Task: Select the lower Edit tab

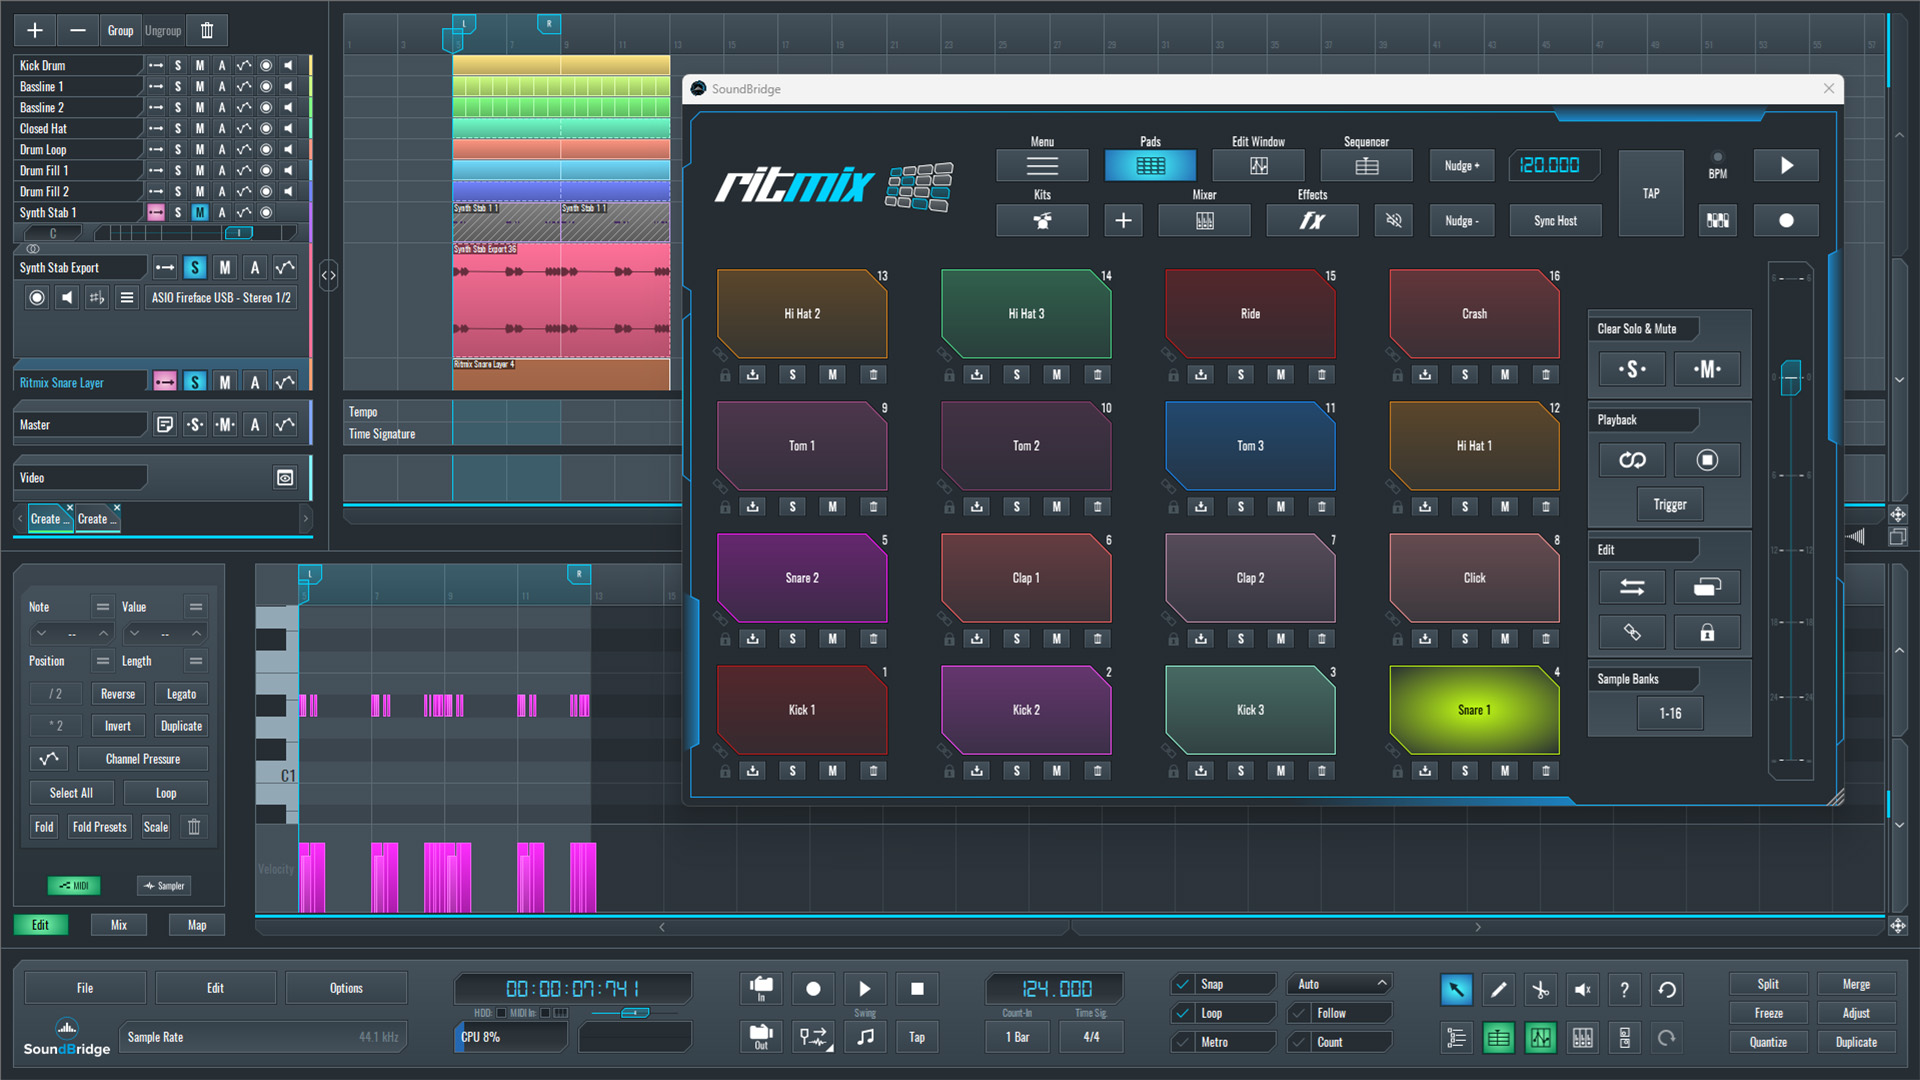Action: [x=40, y=925]
